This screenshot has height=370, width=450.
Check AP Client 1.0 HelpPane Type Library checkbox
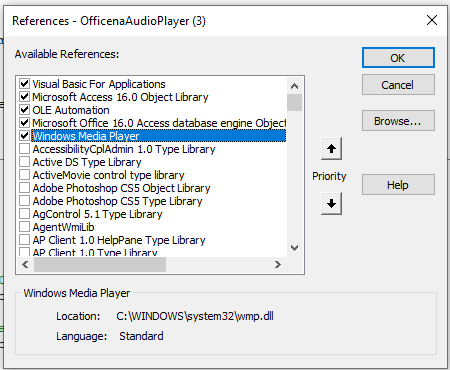click(x=24, y=240)
